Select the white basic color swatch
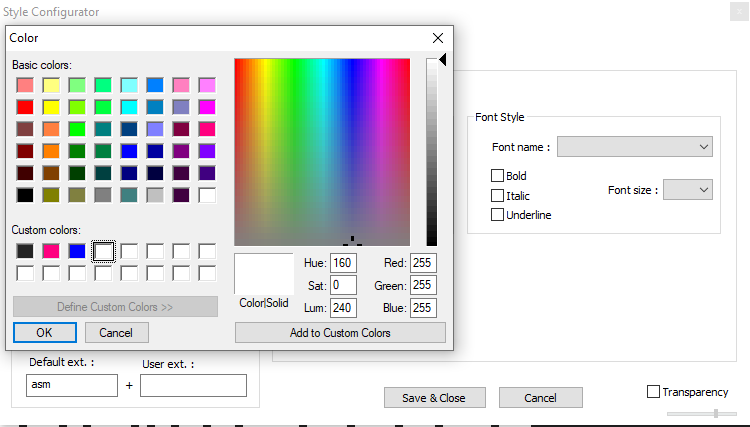 pos(207,195)
